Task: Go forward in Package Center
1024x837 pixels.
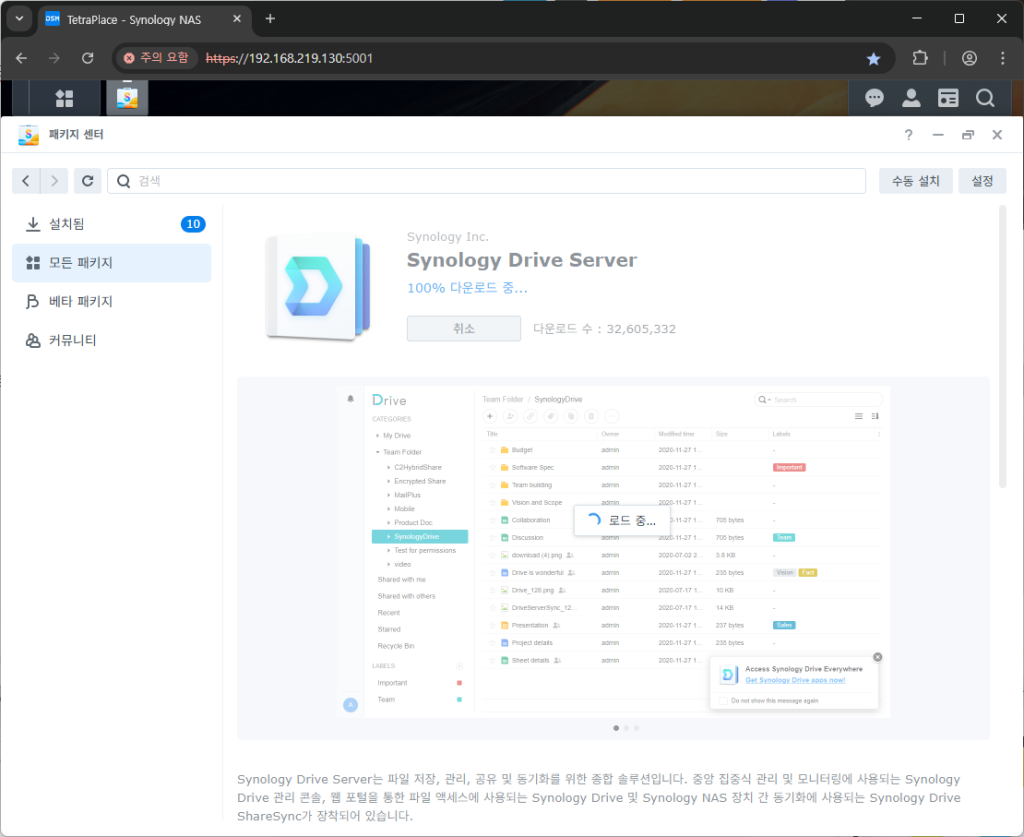Action: [x=54, y=181]
